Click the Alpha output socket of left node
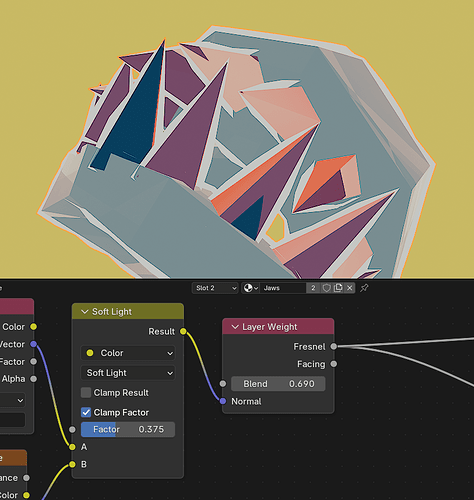The width and height of the screenshot is (474, 500). [34, 379]
